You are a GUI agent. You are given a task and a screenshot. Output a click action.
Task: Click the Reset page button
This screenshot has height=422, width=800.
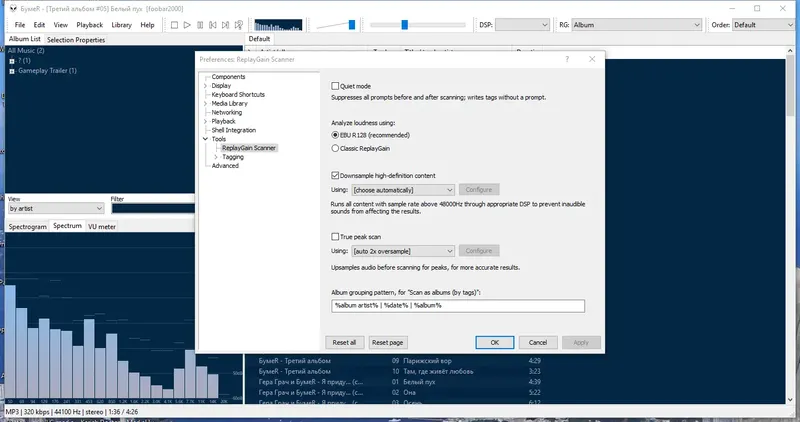coord(388,342)
